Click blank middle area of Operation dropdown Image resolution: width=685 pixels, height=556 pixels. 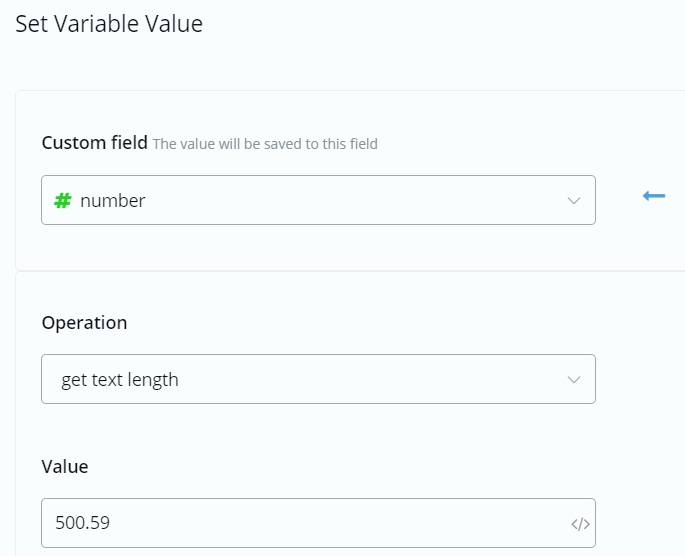pyautogui.click(x=370, y=379)
